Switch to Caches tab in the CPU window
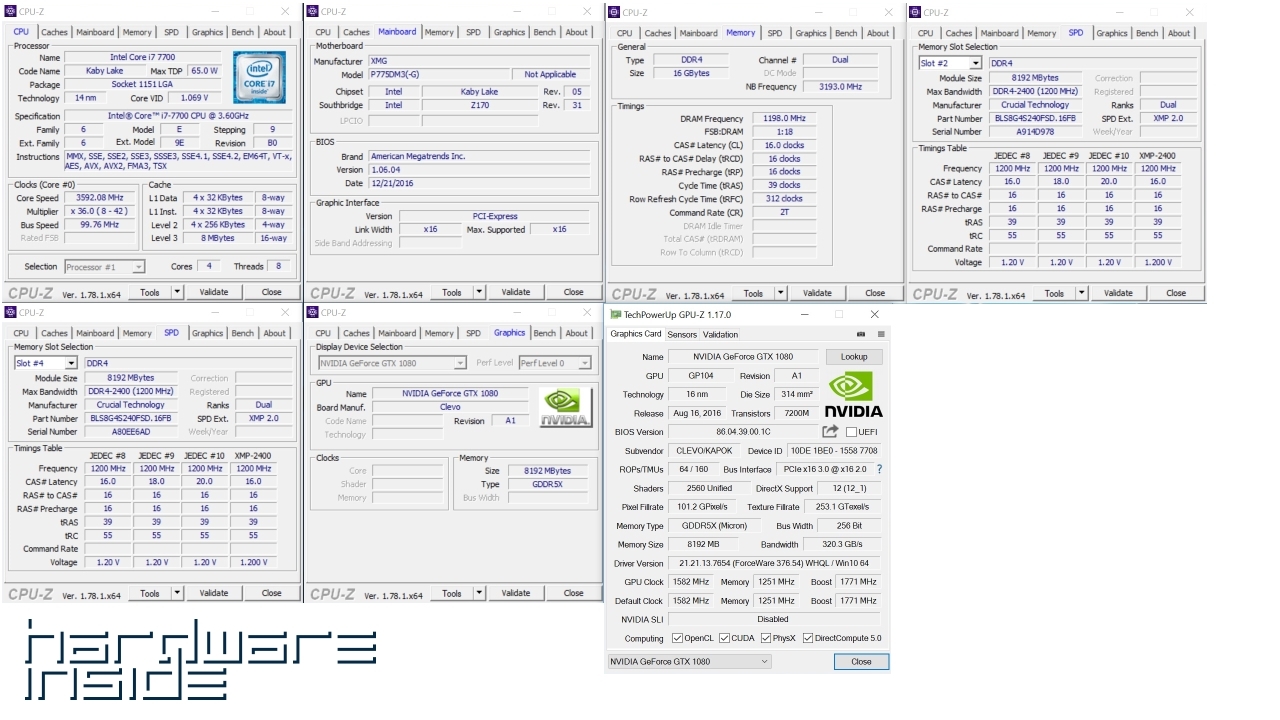The image size is (1280, 720). (54, 32)
